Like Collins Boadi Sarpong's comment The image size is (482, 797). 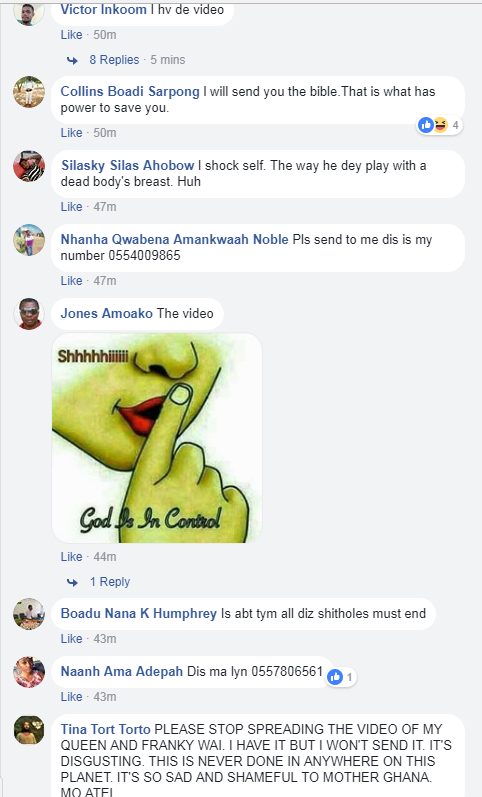pos(71,133)
